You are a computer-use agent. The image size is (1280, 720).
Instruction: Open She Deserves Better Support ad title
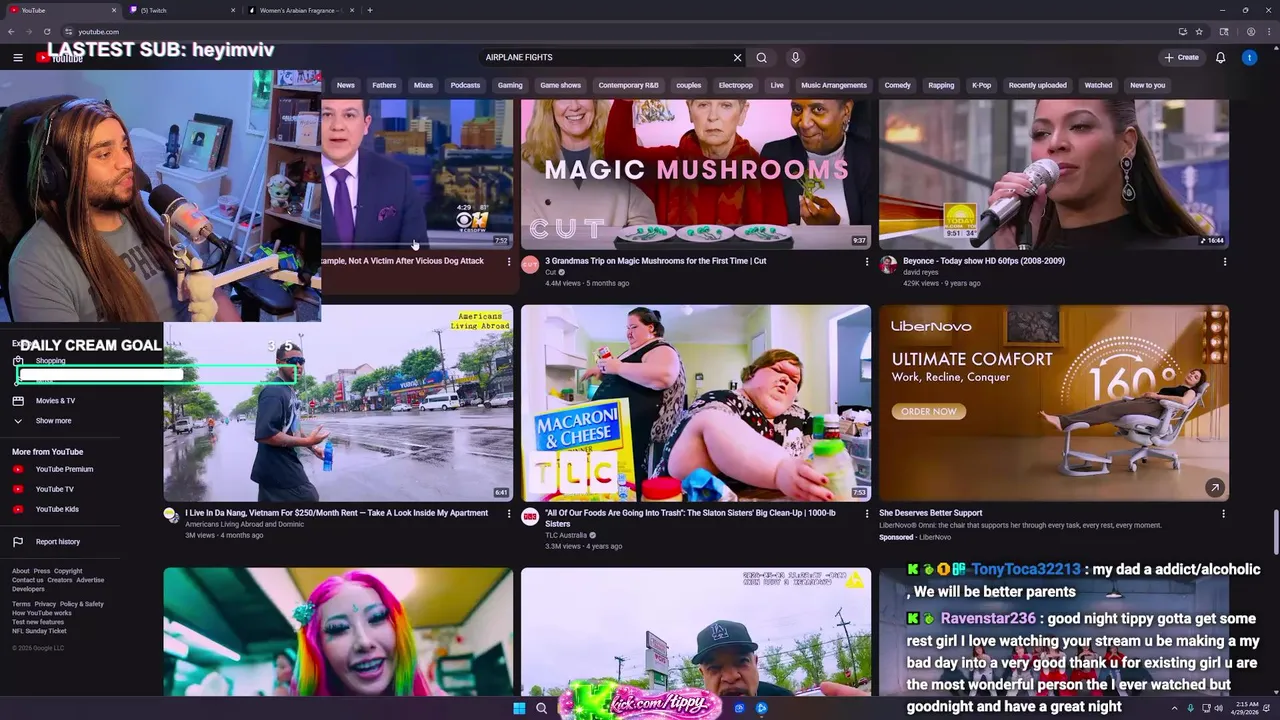(931, 513)
